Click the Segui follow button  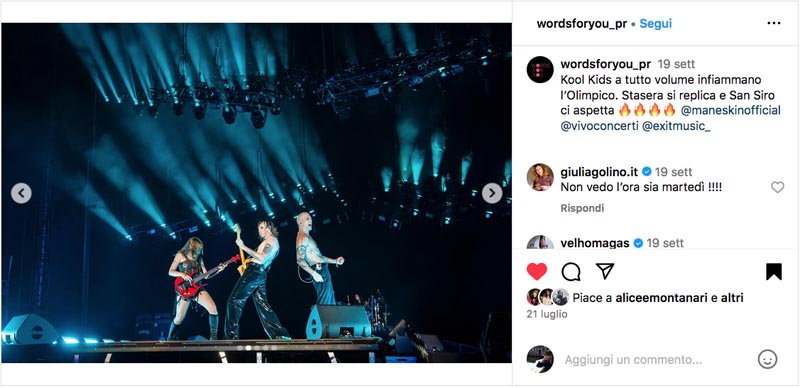coord(656,23)
